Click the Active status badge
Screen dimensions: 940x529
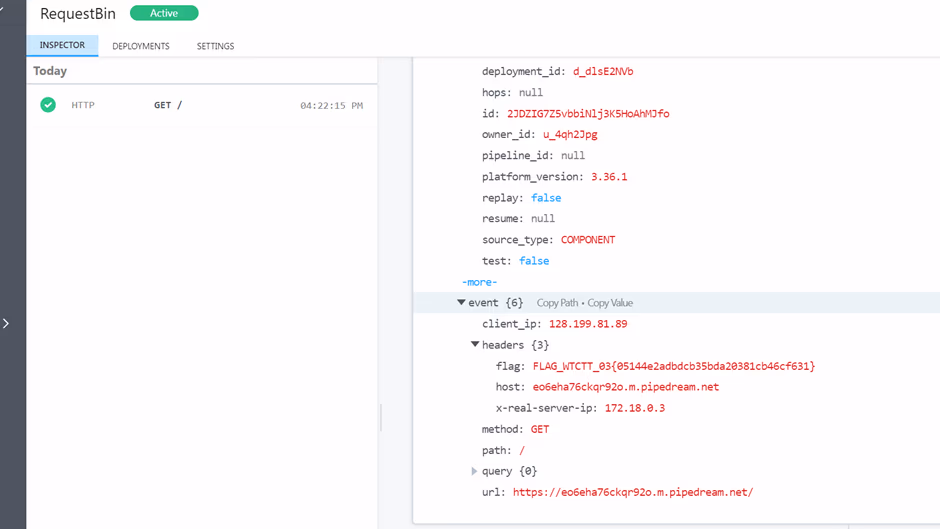tap(164, 13)
